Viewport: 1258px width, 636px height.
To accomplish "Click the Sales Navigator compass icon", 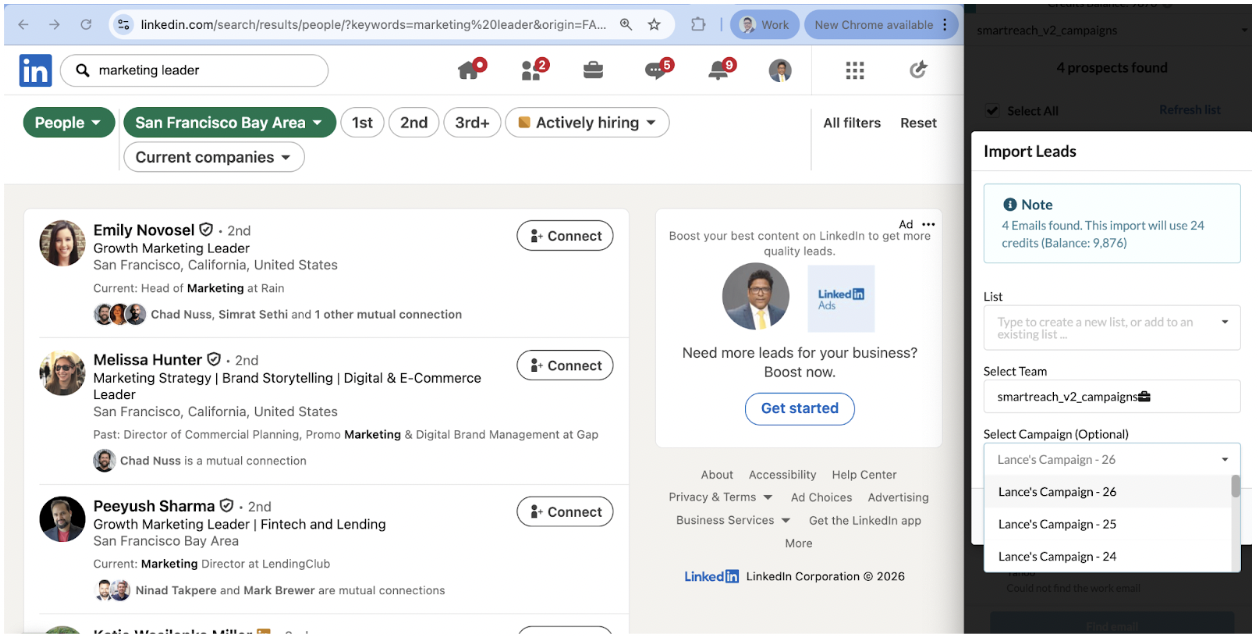I will tap(918, 70).
